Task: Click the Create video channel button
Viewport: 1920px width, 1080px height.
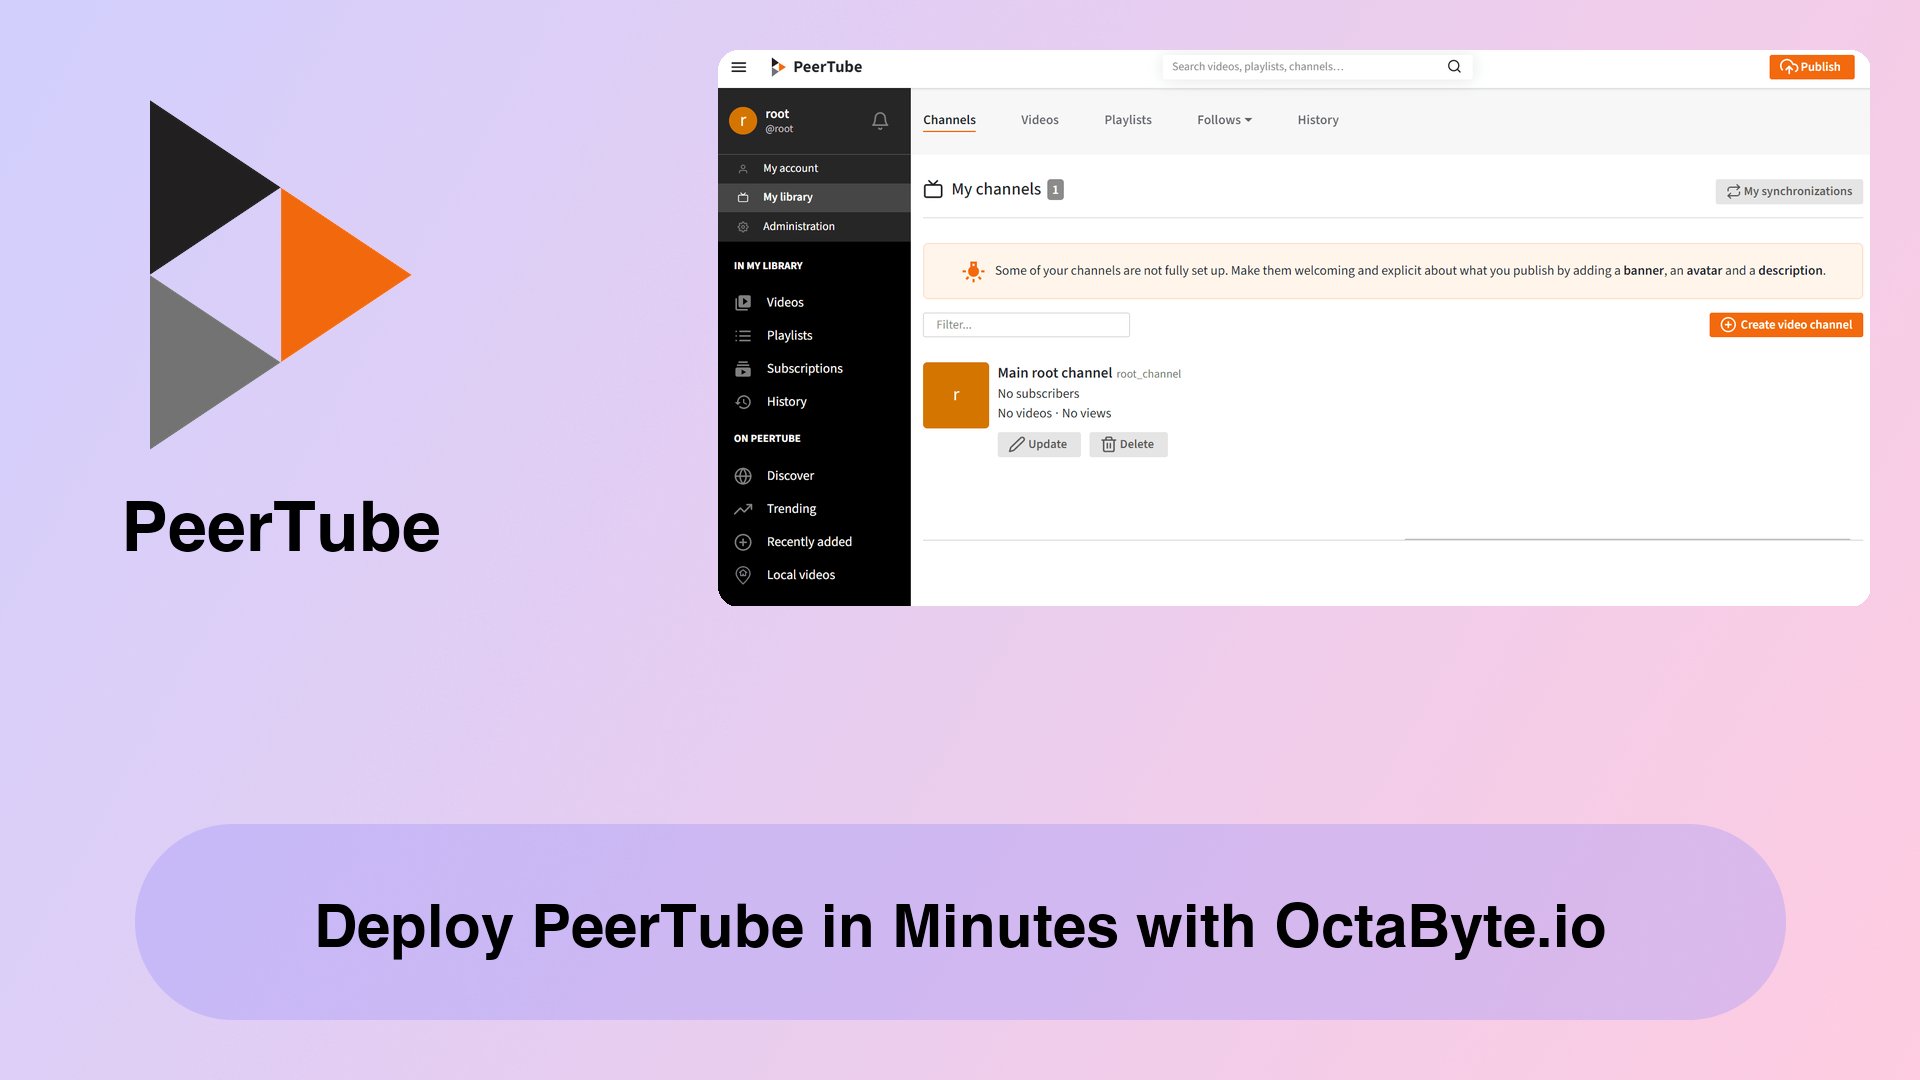Action: coord(1785,324)
